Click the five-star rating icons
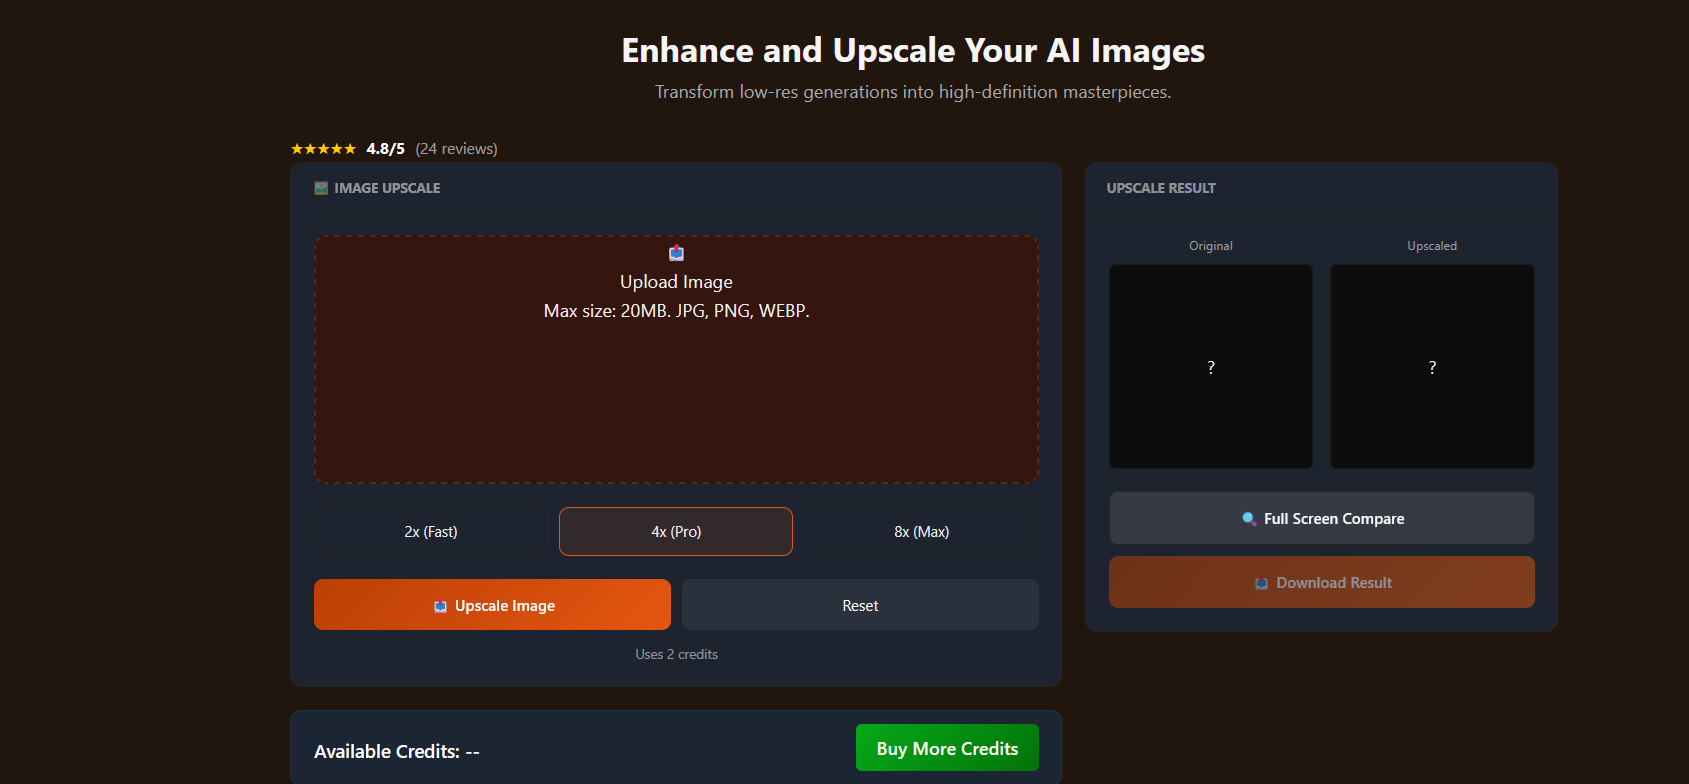The image size is (1689, 784). pyautogui.click(x=323, y=149)
